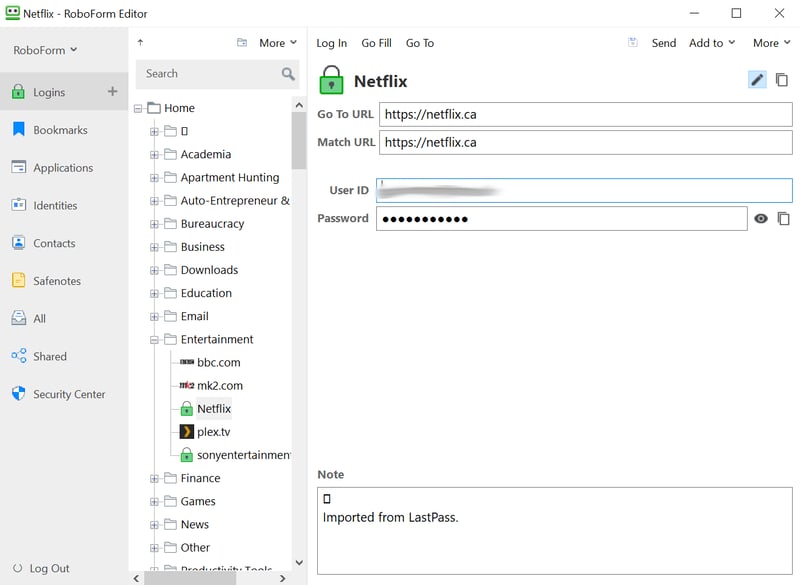Click the copy icon next to pencil
Viewport: 800px width, 585px height.
(782, 80)
